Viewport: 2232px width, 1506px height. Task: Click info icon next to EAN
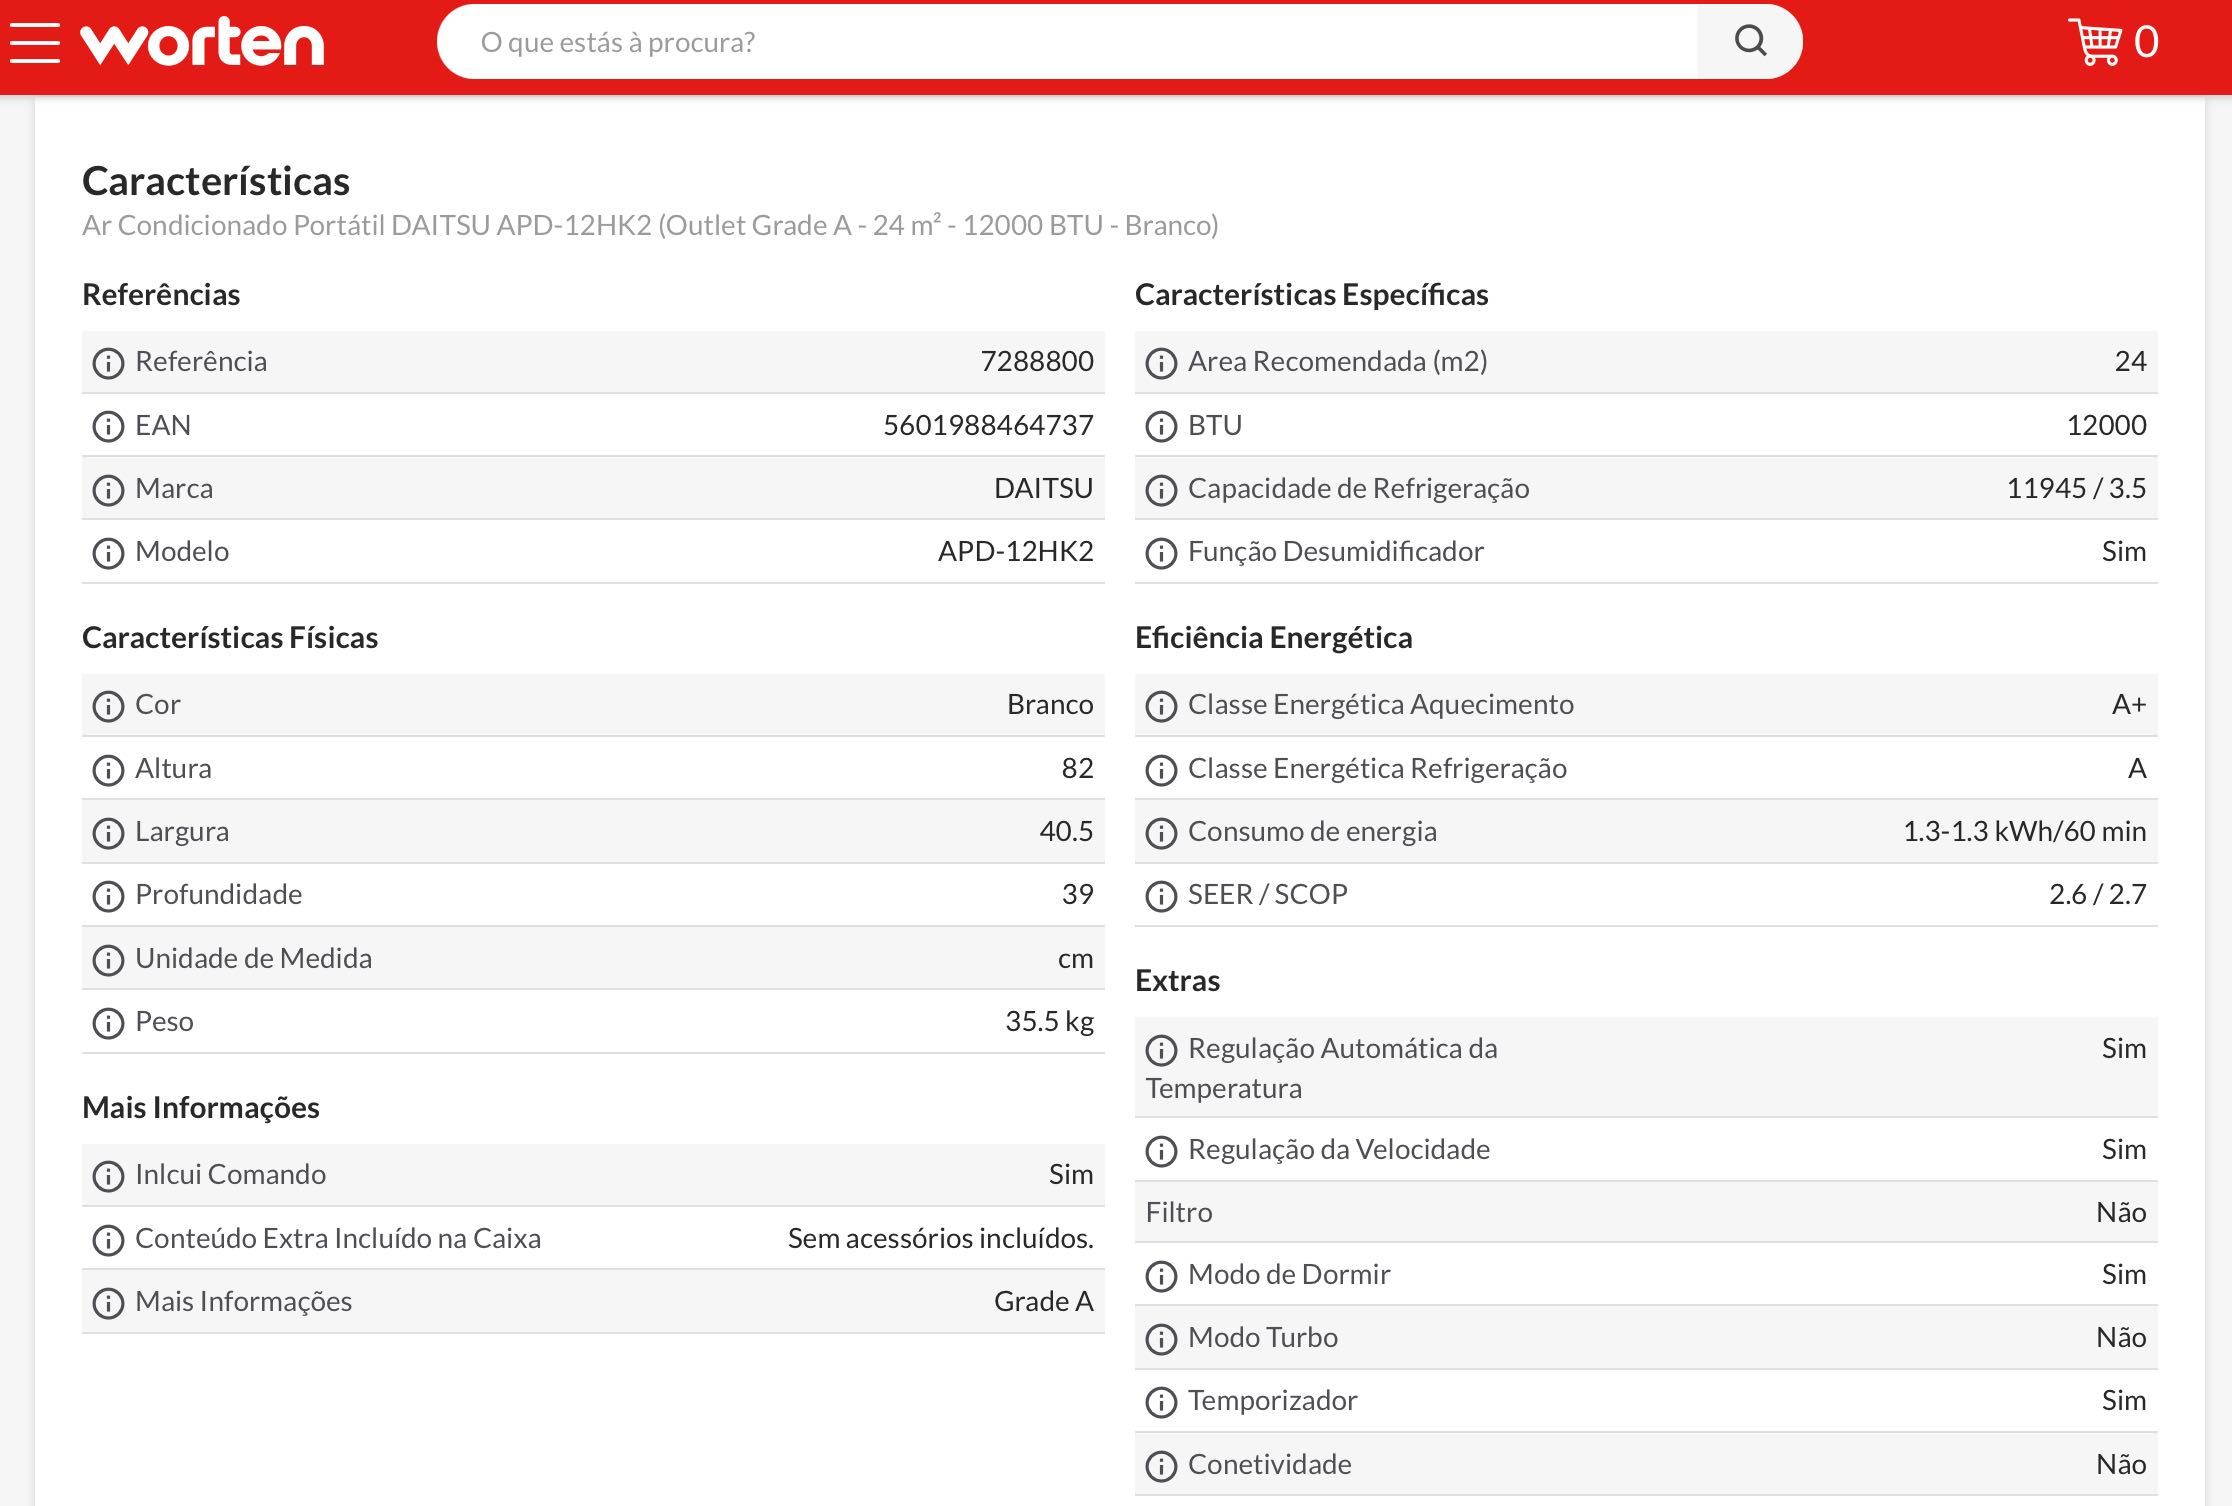coord(108,427)
